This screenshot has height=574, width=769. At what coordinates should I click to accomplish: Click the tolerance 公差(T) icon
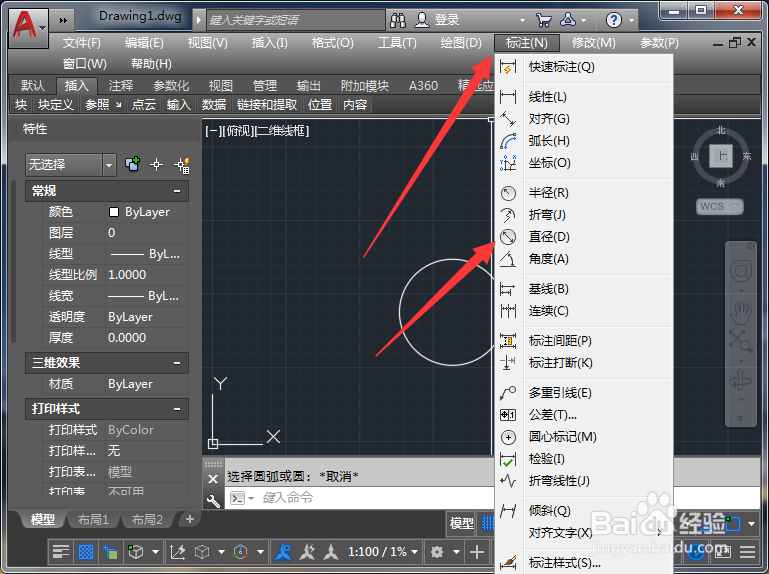[x=508, y=415]
